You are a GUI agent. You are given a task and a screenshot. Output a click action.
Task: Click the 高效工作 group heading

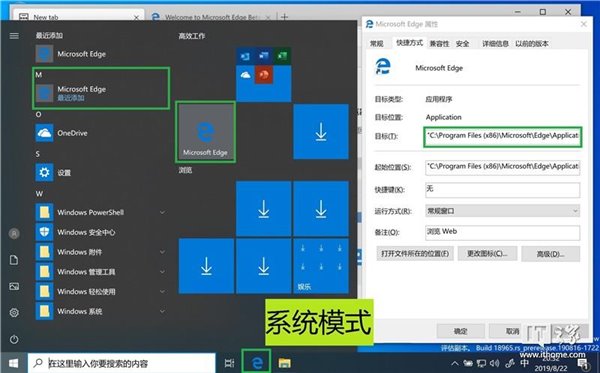tap(192, 36)
